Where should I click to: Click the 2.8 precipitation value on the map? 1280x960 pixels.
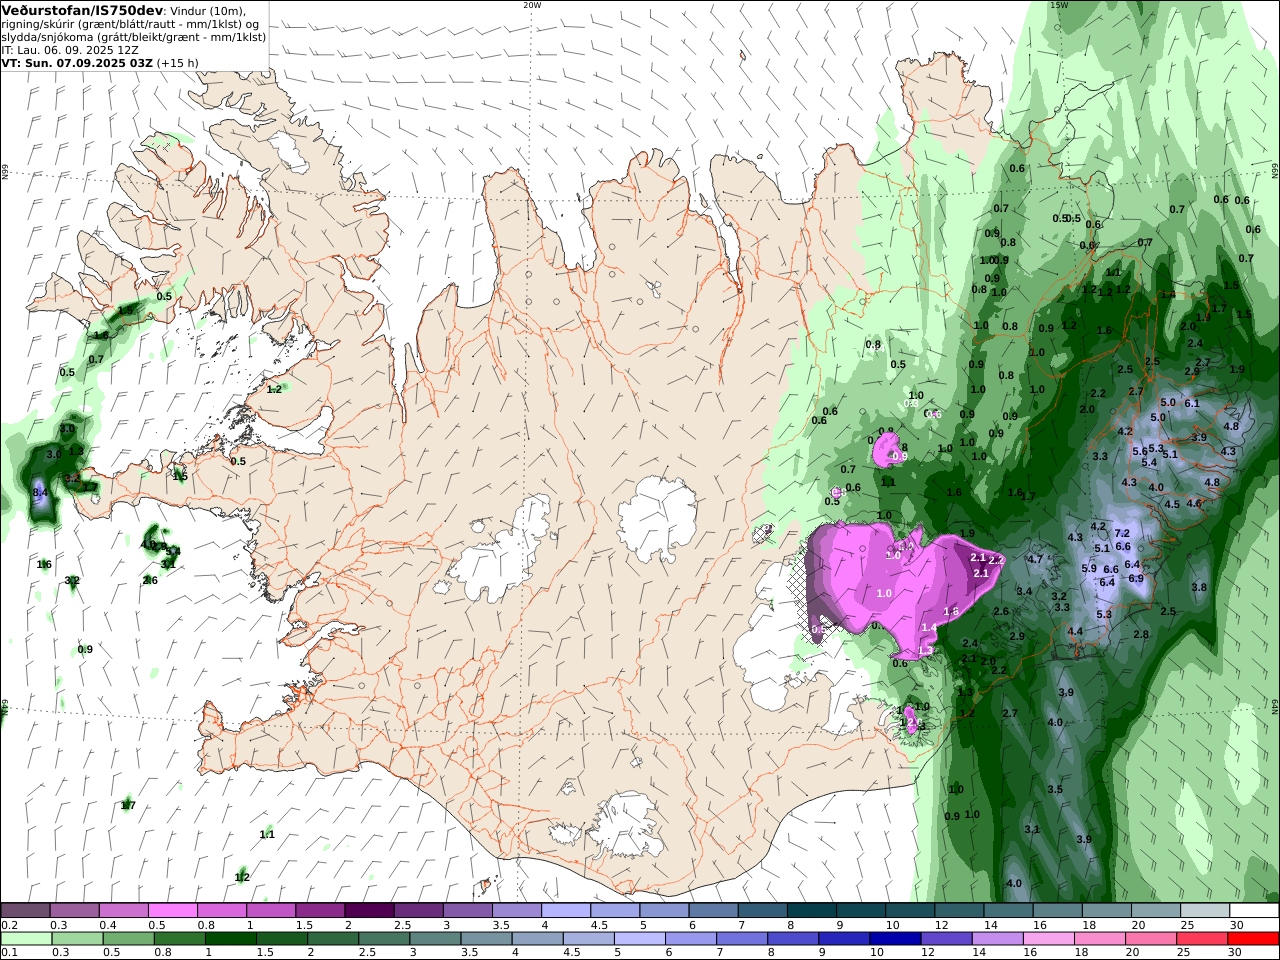[x=1141, y=635]
